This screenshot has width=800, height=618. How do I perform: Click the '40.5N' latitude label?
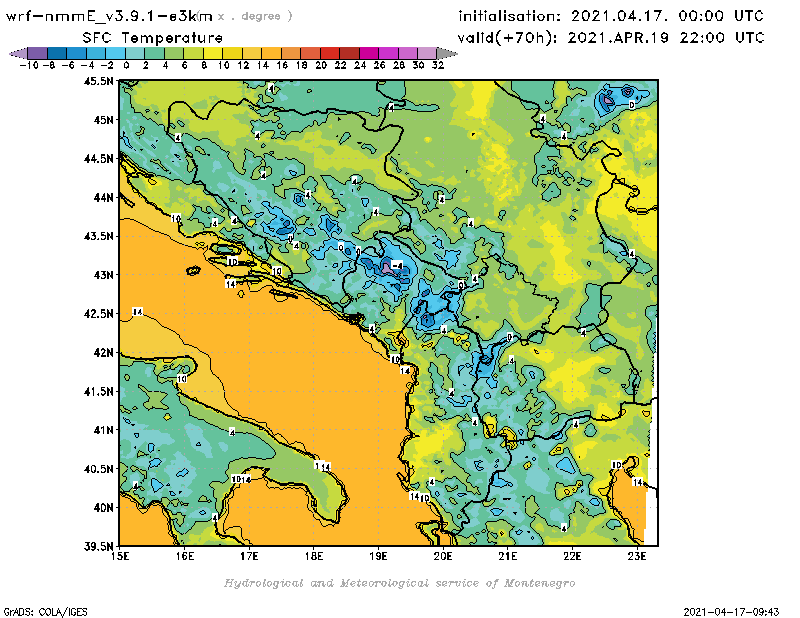98,469
